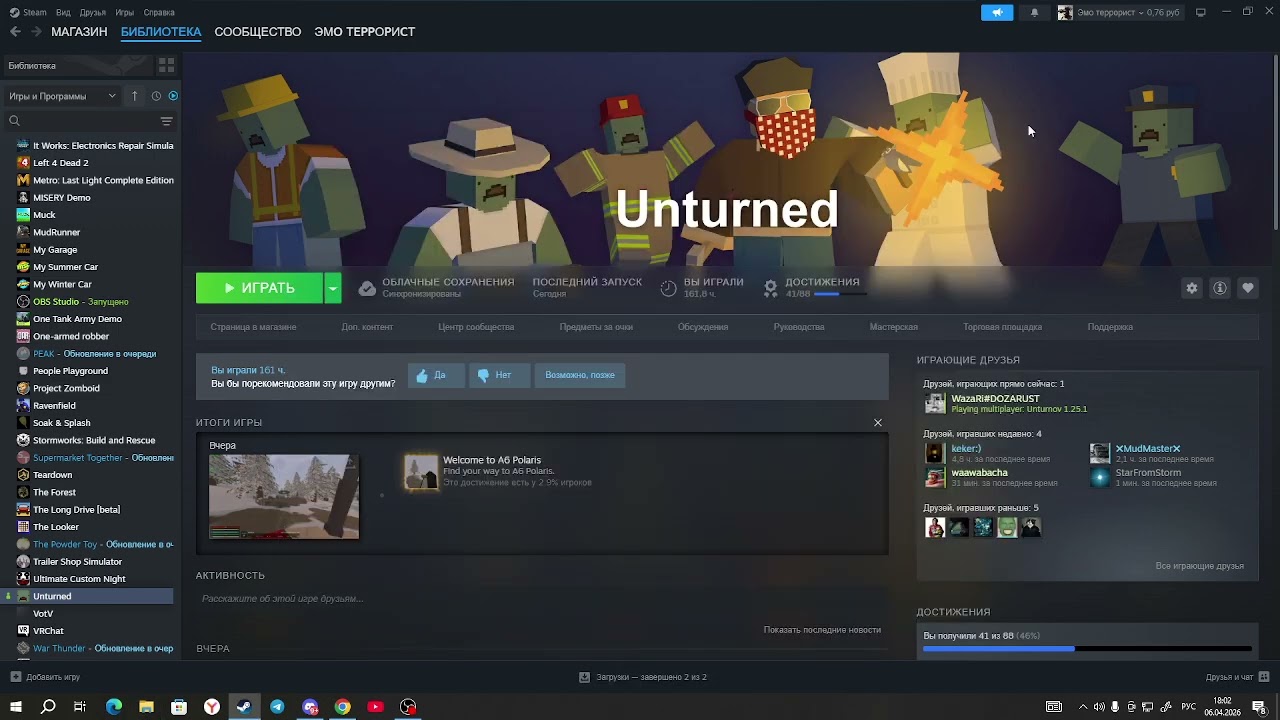Viewport: 1280px width, 720px height.
Task: Click the achievements progress bar 41 of 88
Action: tap(1087, 649)
